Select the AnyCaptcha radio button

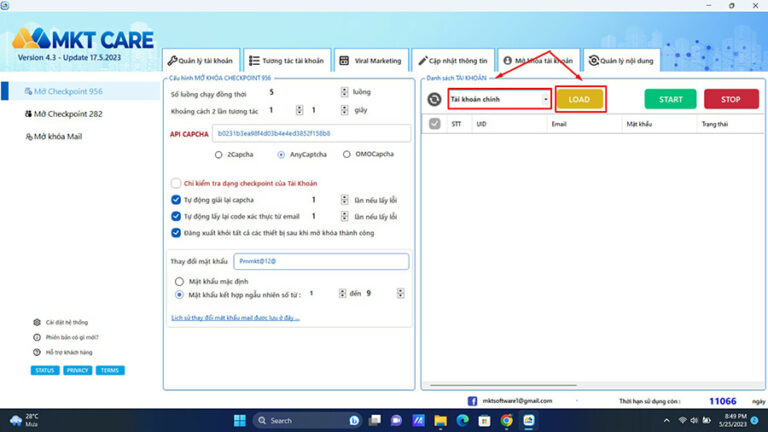(282, 154)
